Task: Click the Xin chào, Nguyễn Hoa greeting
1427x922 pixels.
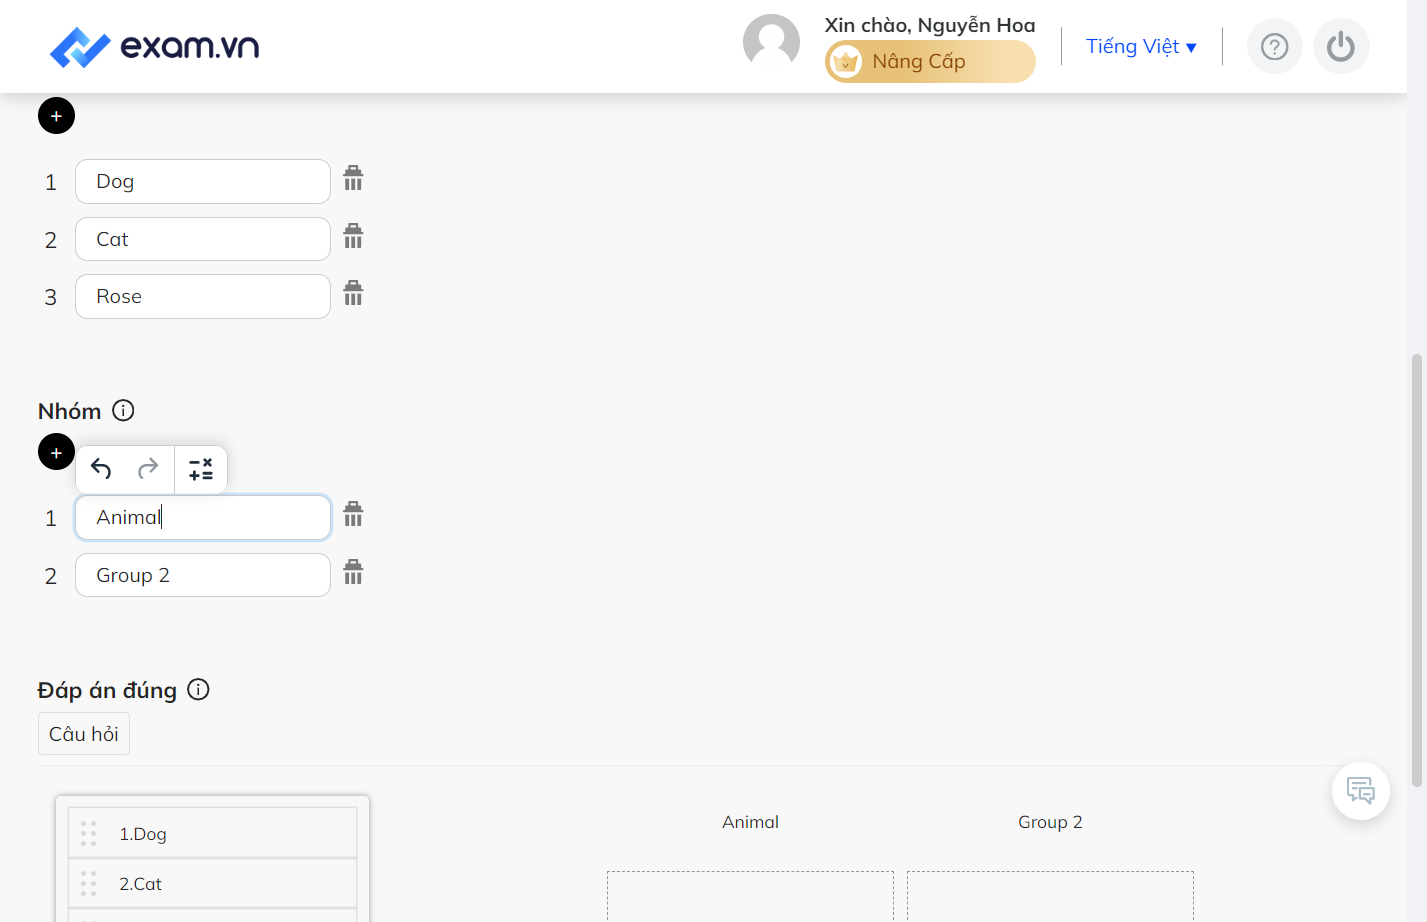Action: pyautogui.click(x=930, y=25)
